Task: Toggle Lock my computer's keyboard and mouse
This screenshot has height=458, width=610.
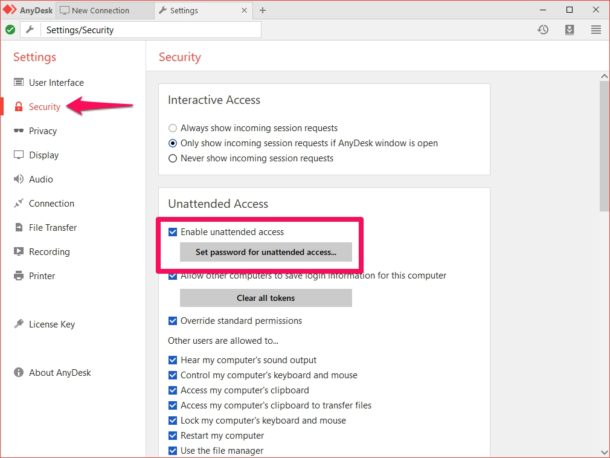Action: tap(172, 421)
